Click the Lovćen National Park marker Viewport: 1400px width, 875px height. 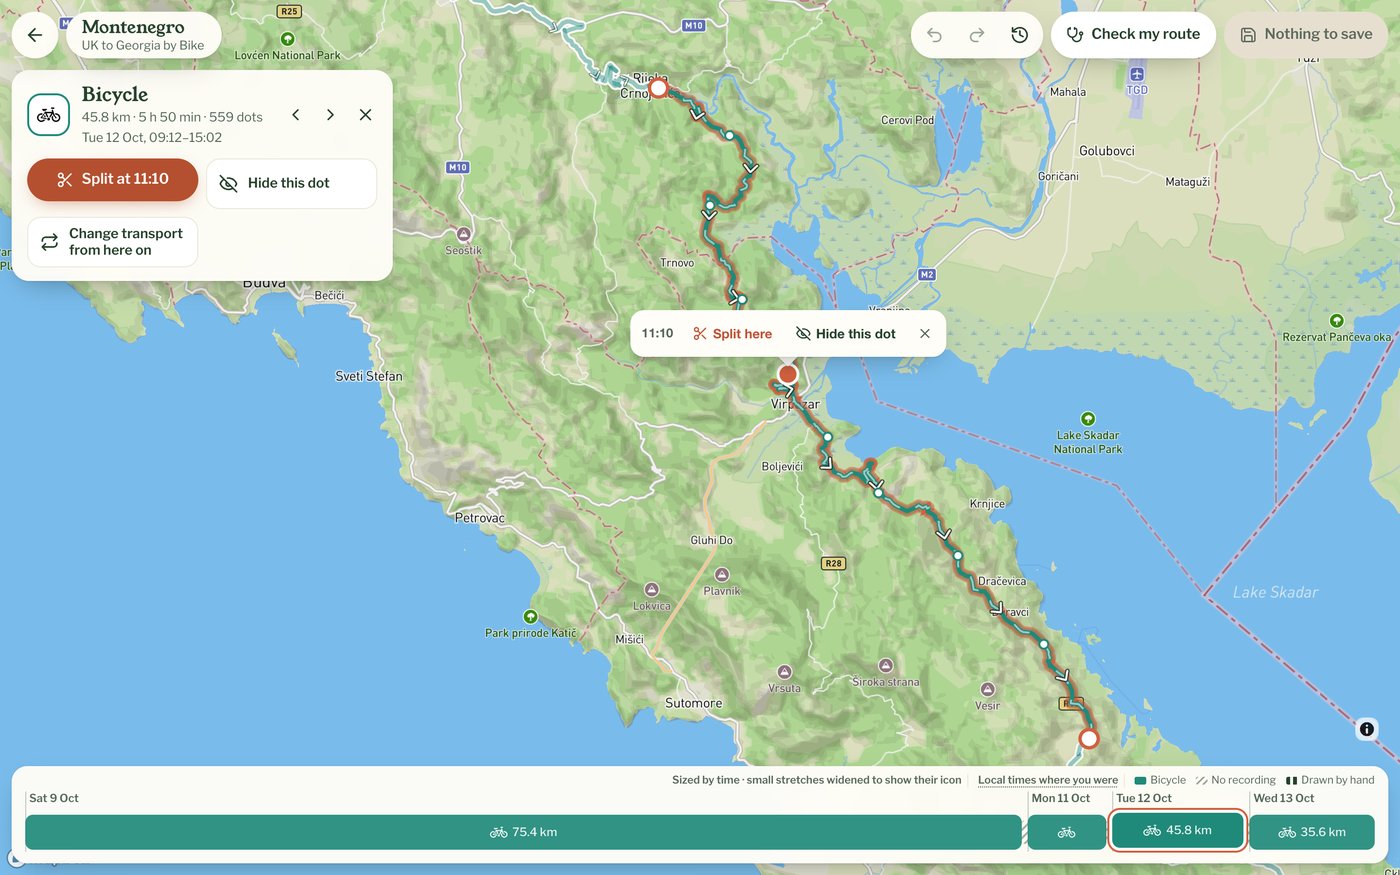click(288, 39)
